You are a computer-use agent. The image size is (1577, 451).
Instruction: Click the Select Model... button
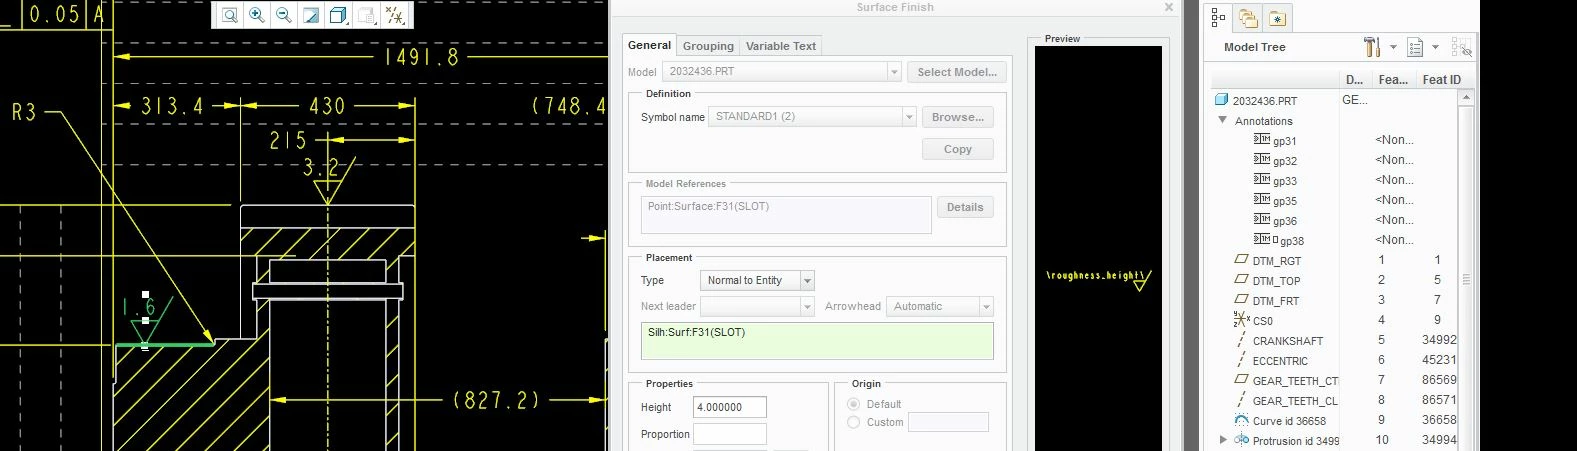click(x=957, y=72)
